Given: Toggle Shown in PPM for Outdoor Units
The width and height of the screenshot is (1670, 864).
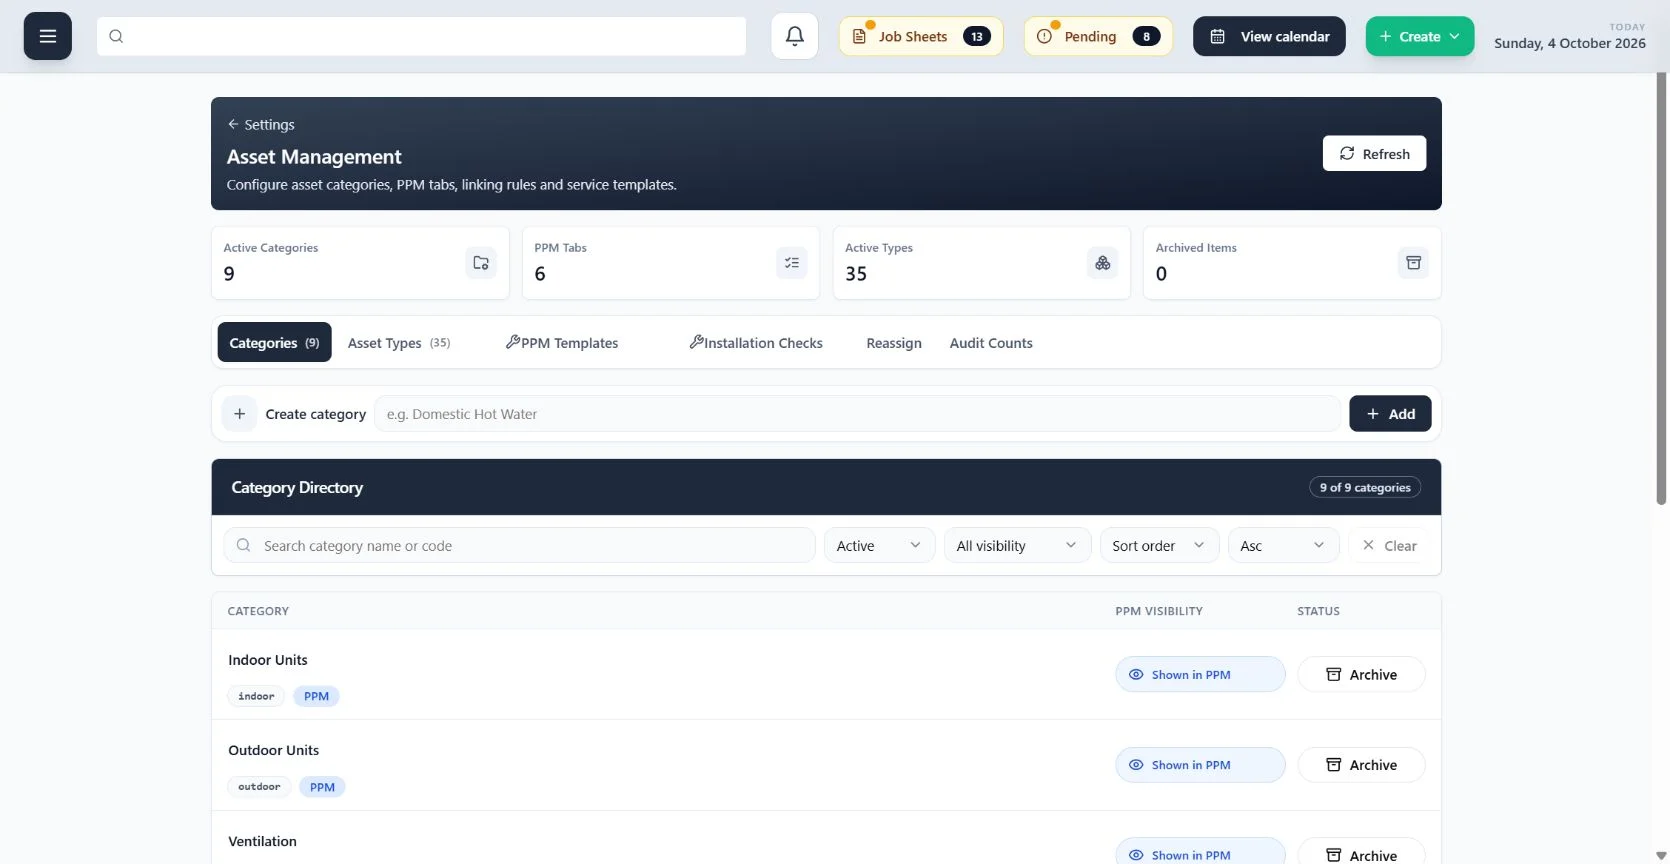Looking at the screenshot, I should click(x=1200, y=765).
